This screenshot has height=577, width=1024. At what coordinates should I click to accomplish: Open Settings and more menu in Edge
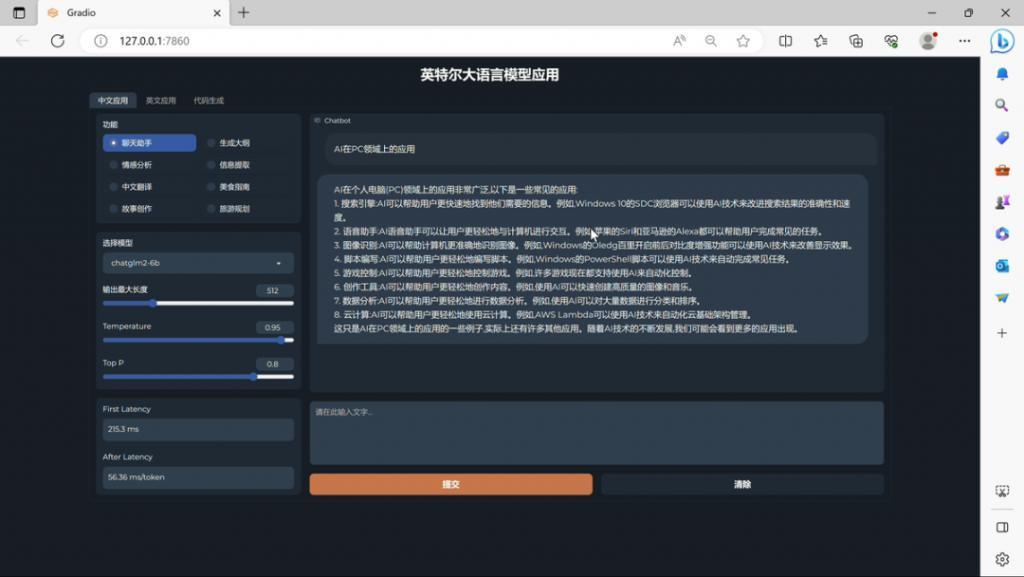(964, 41)
